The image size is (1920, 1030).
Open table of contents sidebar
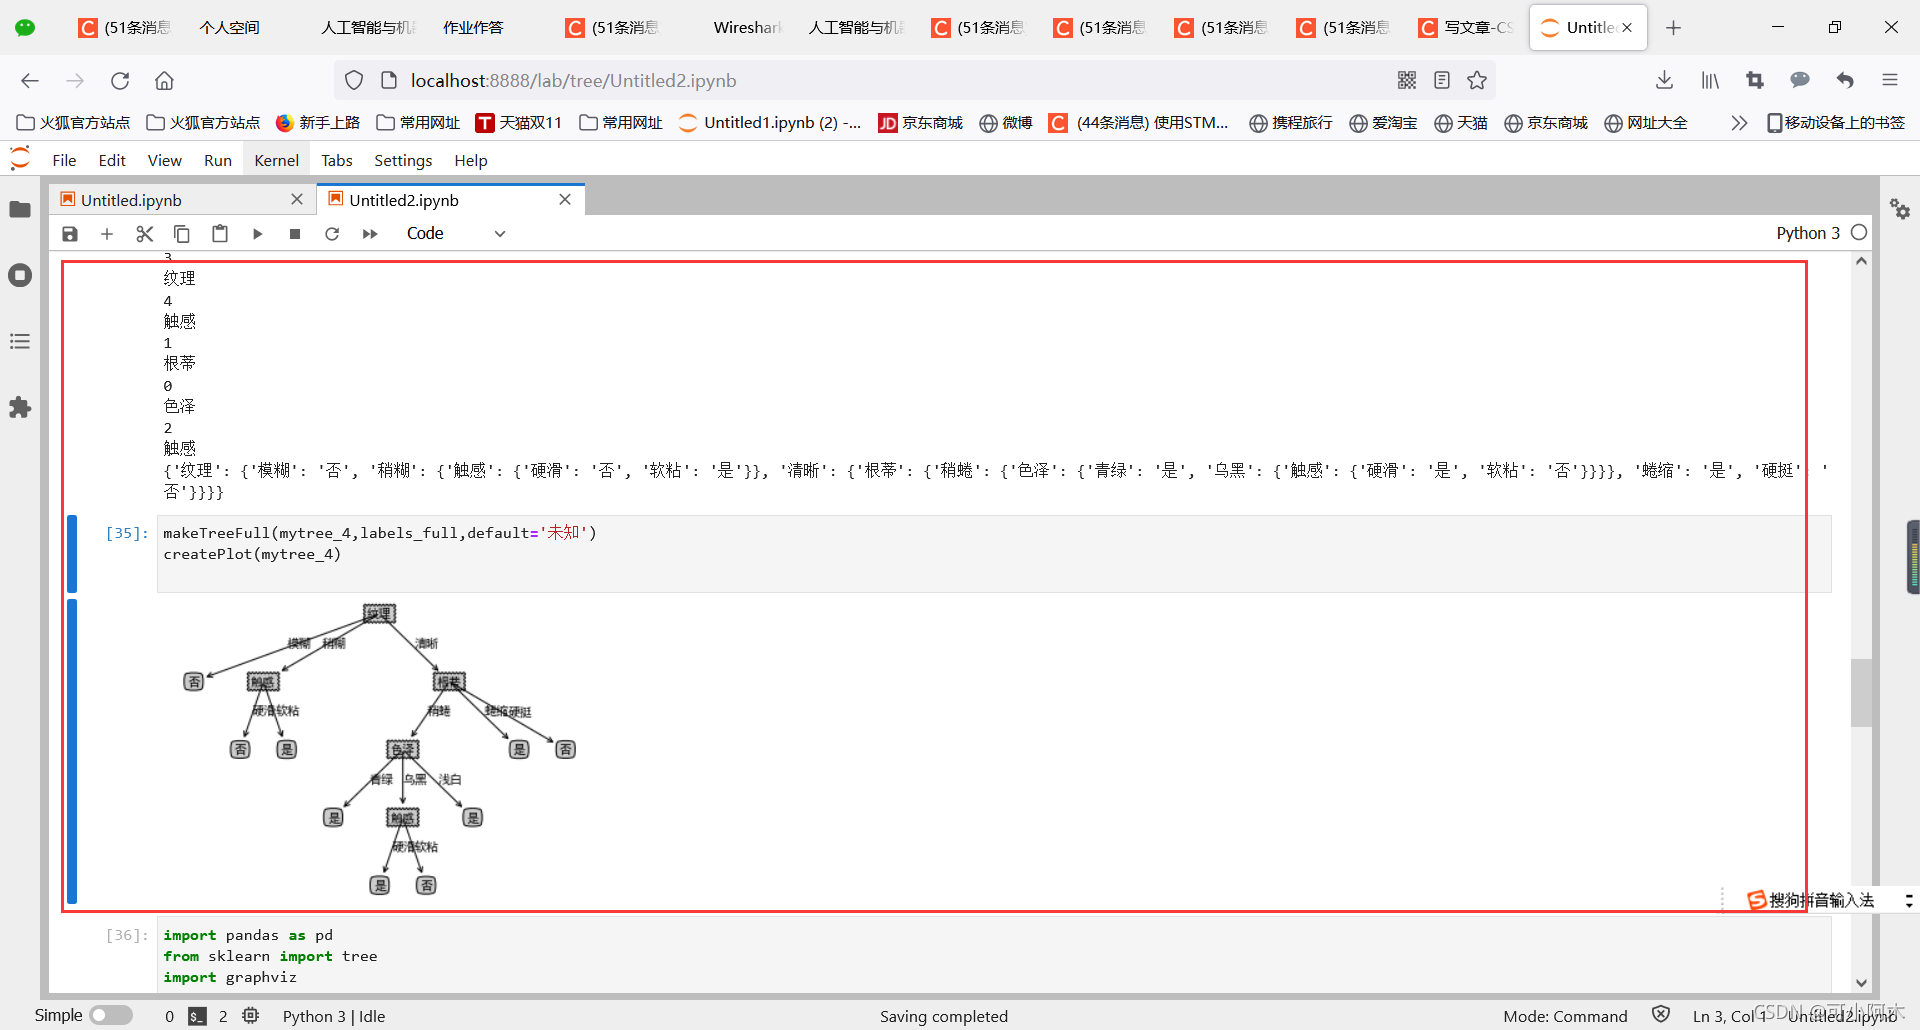click(x=20, y=341)
